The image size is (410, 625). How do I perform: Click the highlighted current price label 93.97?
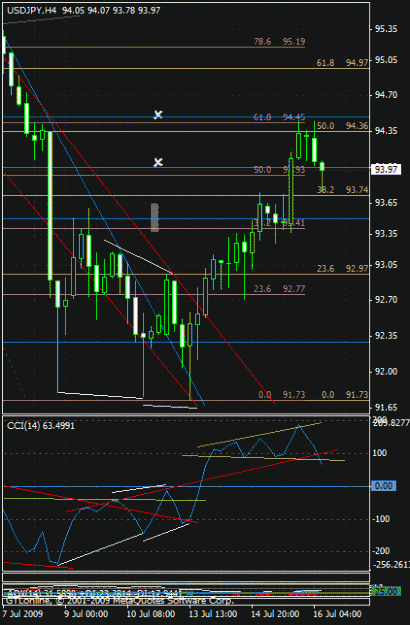(x=386, y=169)
